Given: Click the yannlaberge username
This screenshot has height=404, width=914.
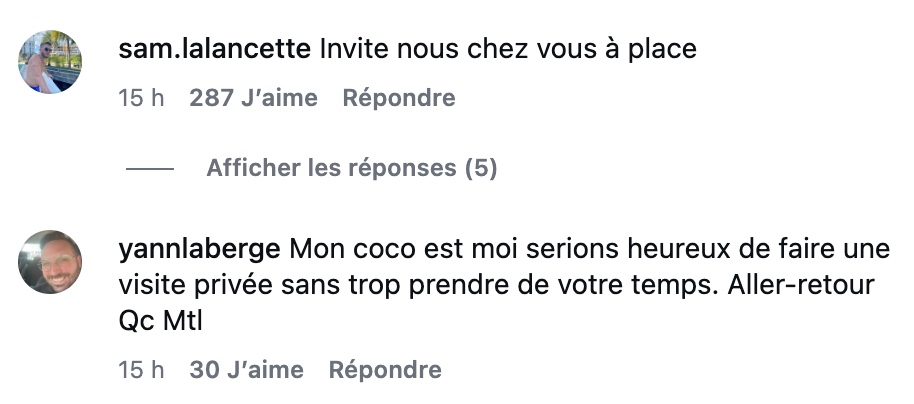Looking at the screenshot, I should coord(199,248).
